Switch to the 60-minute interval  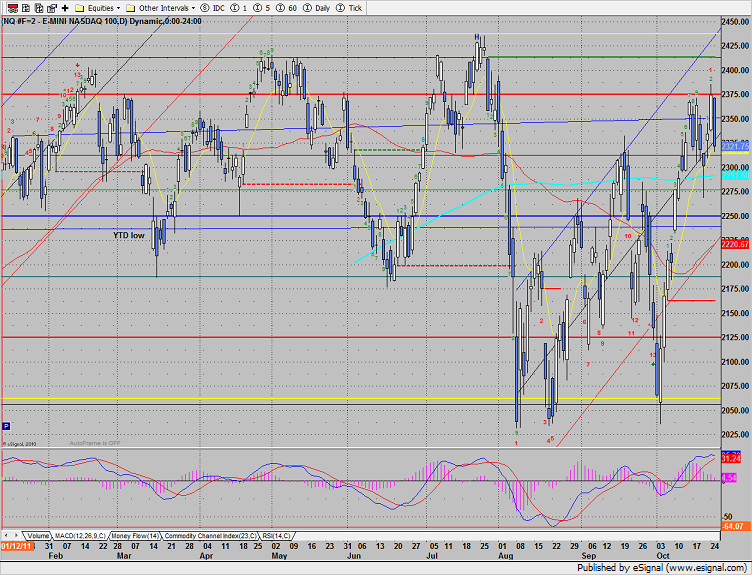[x=287, y=8]
